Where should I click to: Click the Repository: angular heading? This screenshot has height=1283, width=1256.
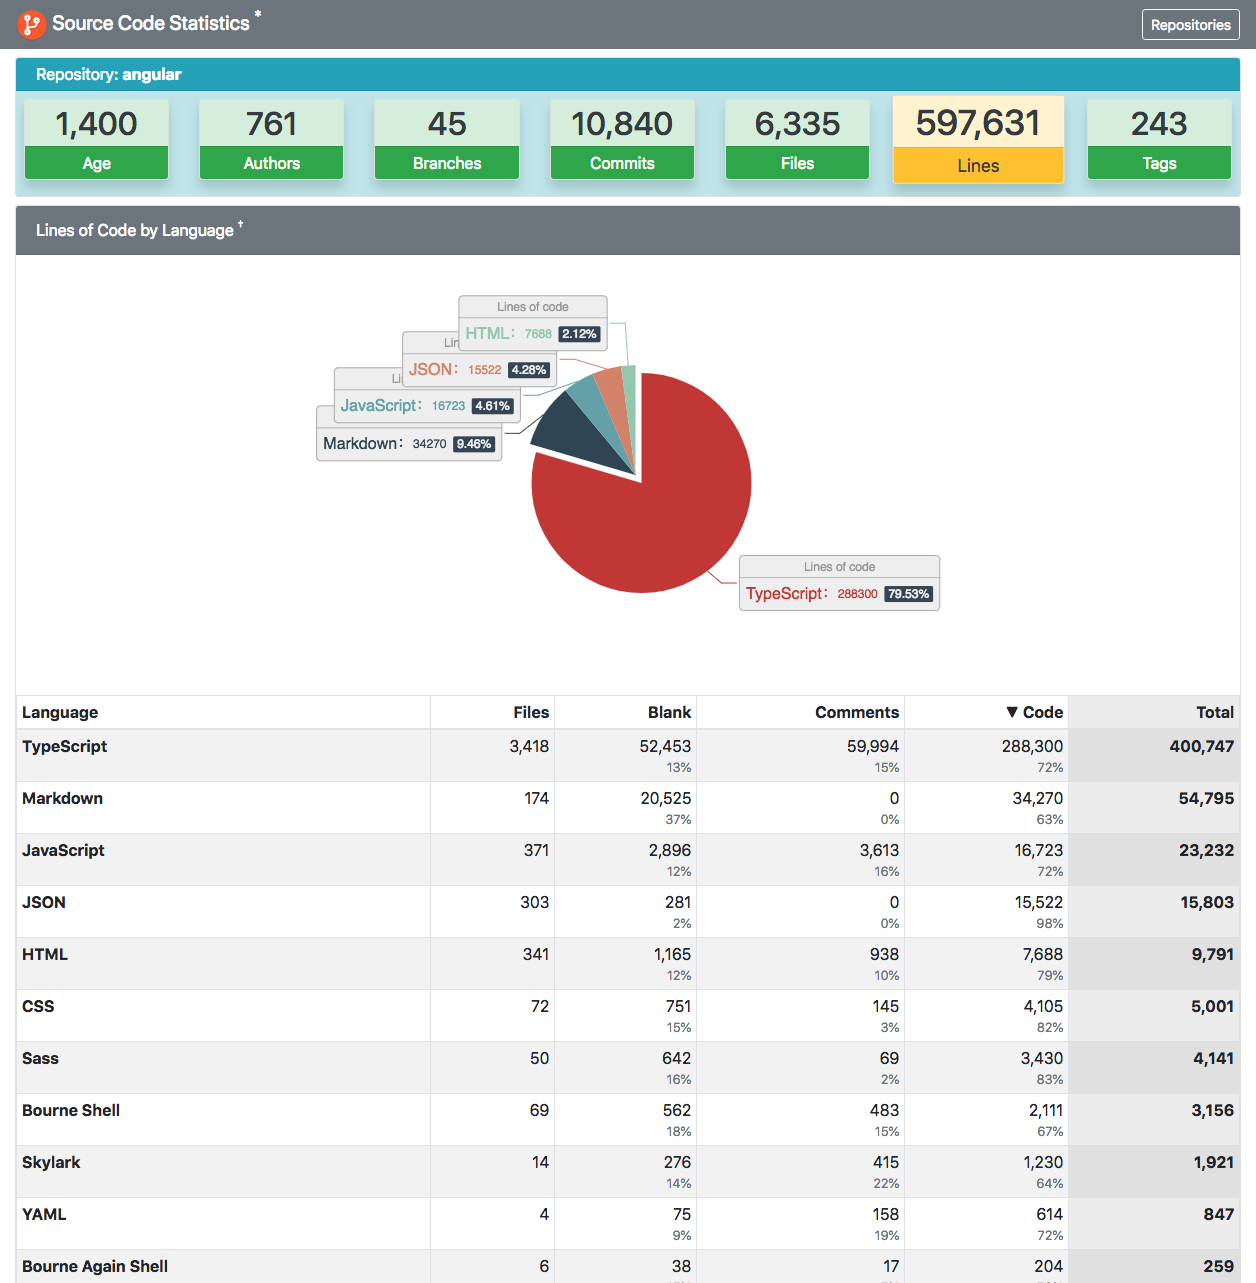click(x=109, y=74)
